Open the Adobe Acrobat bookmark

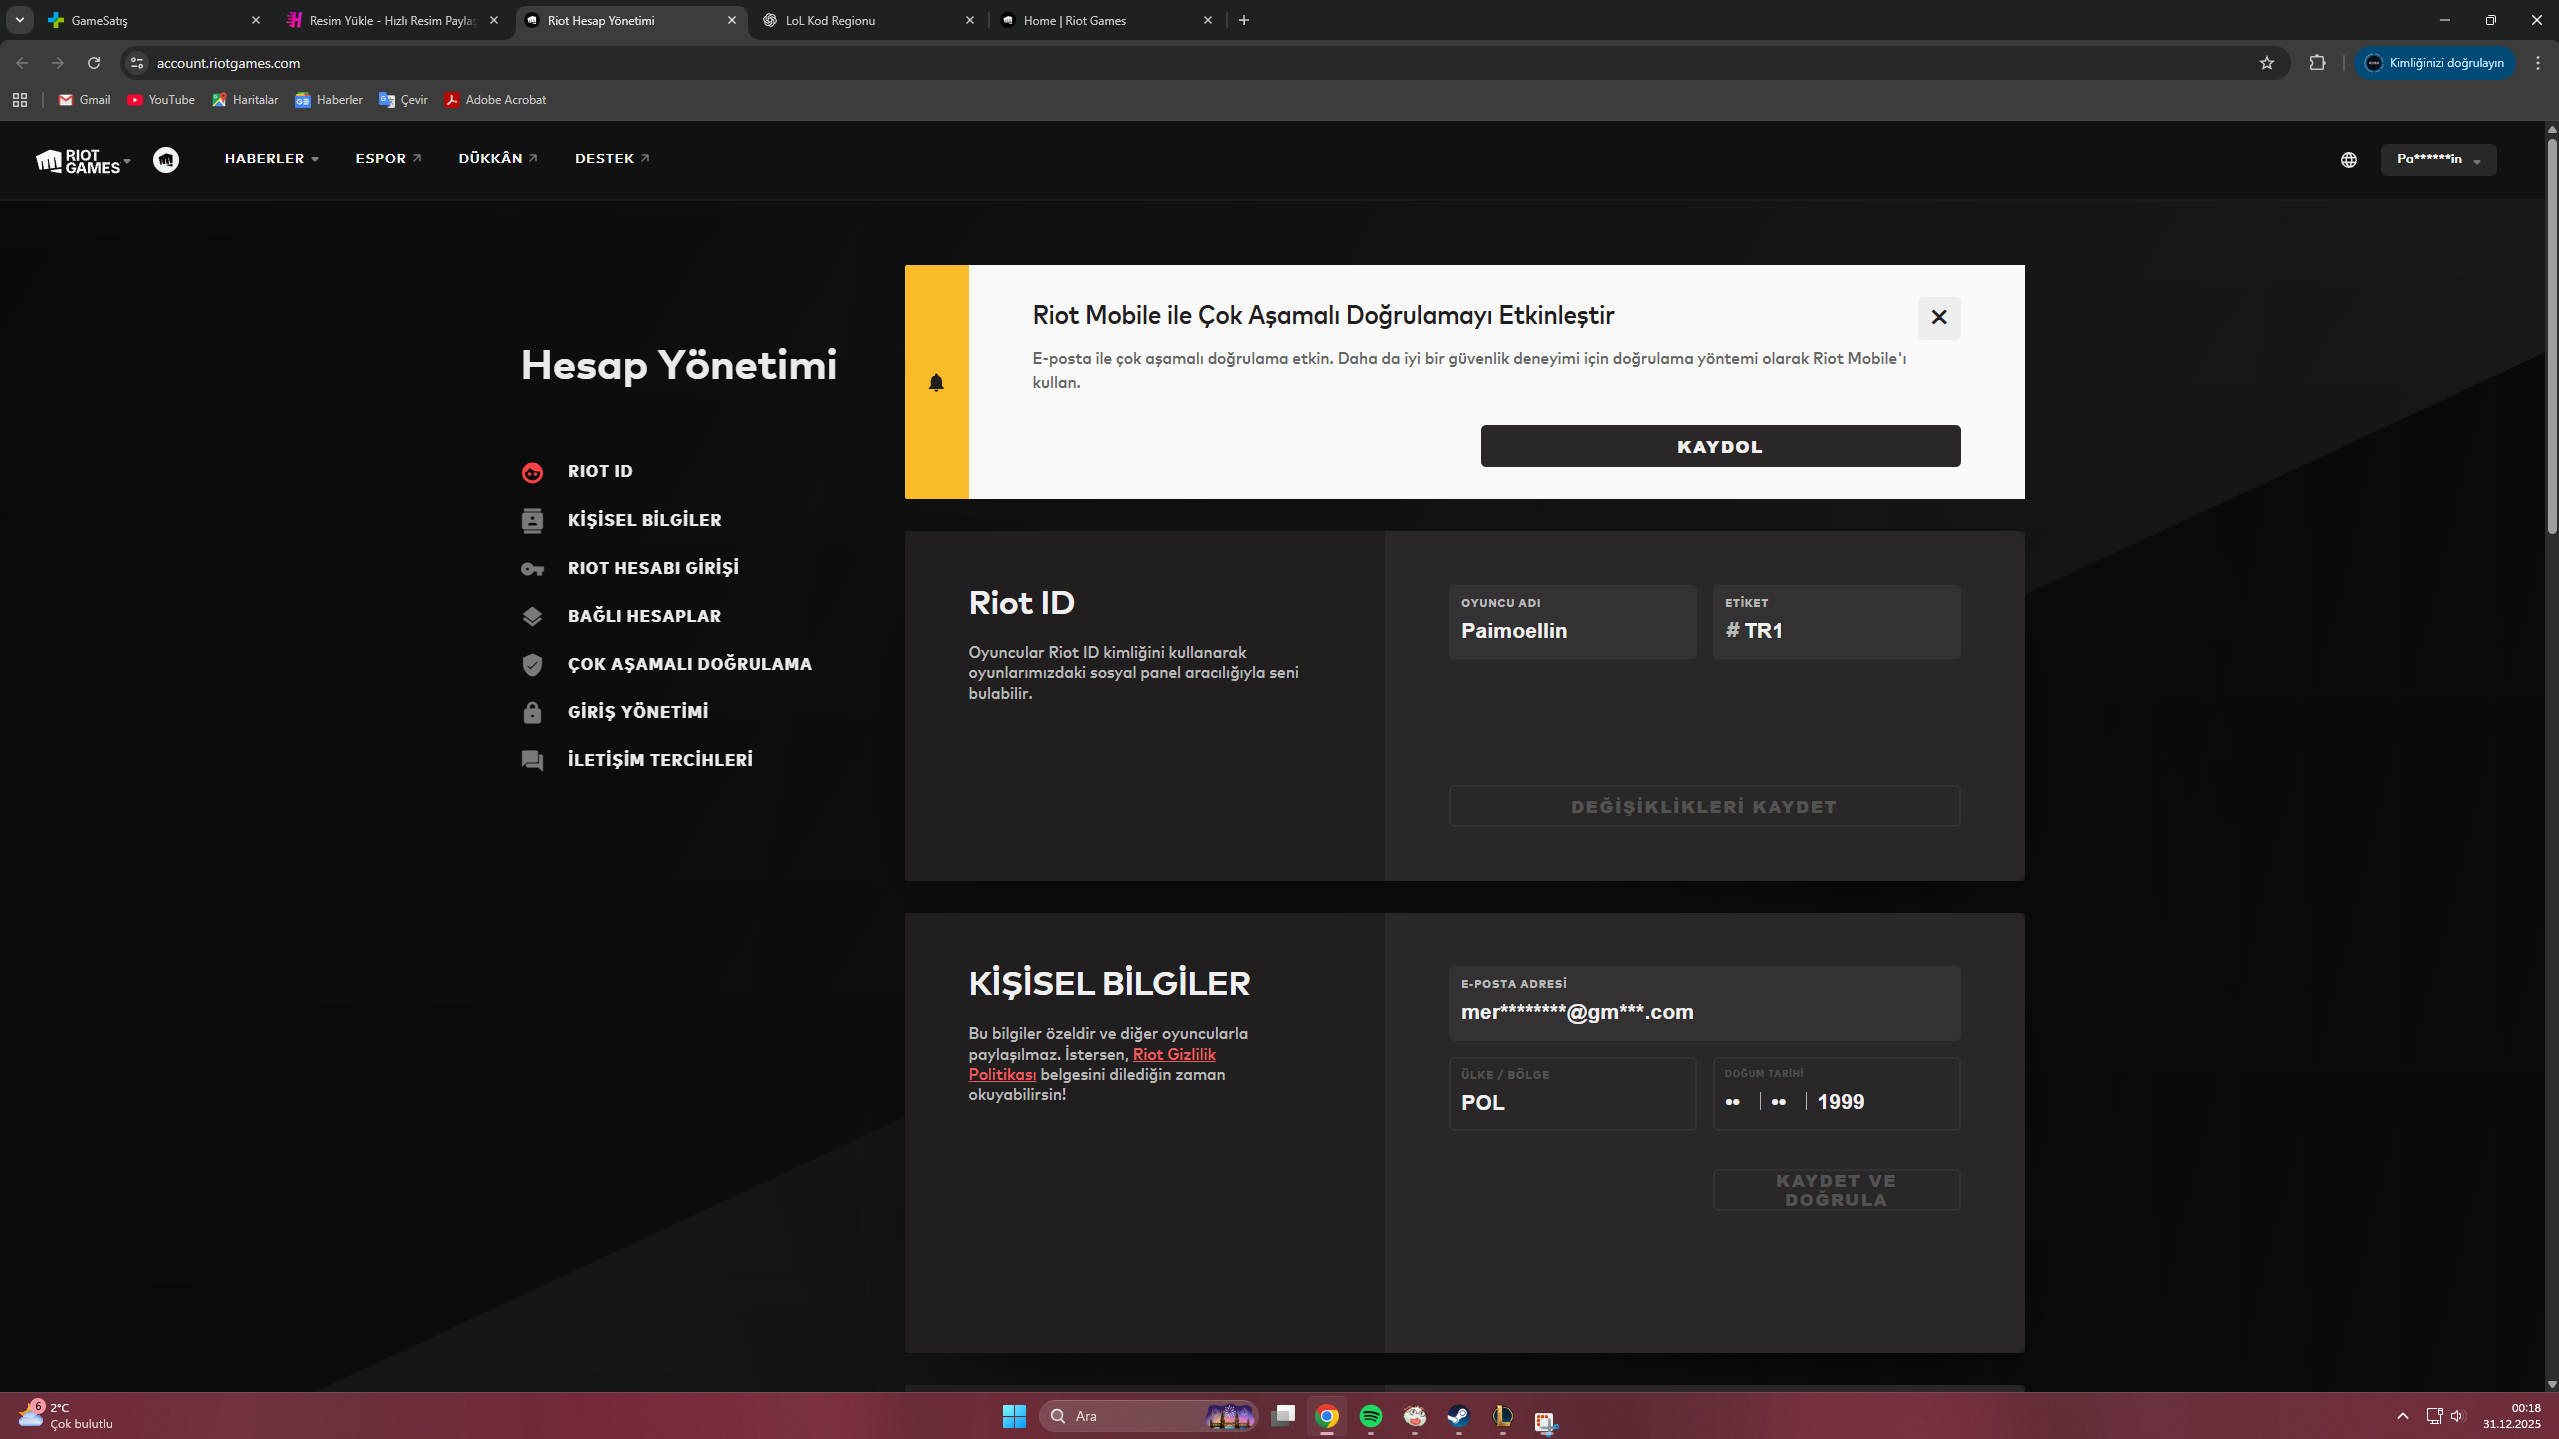[495, 100]
